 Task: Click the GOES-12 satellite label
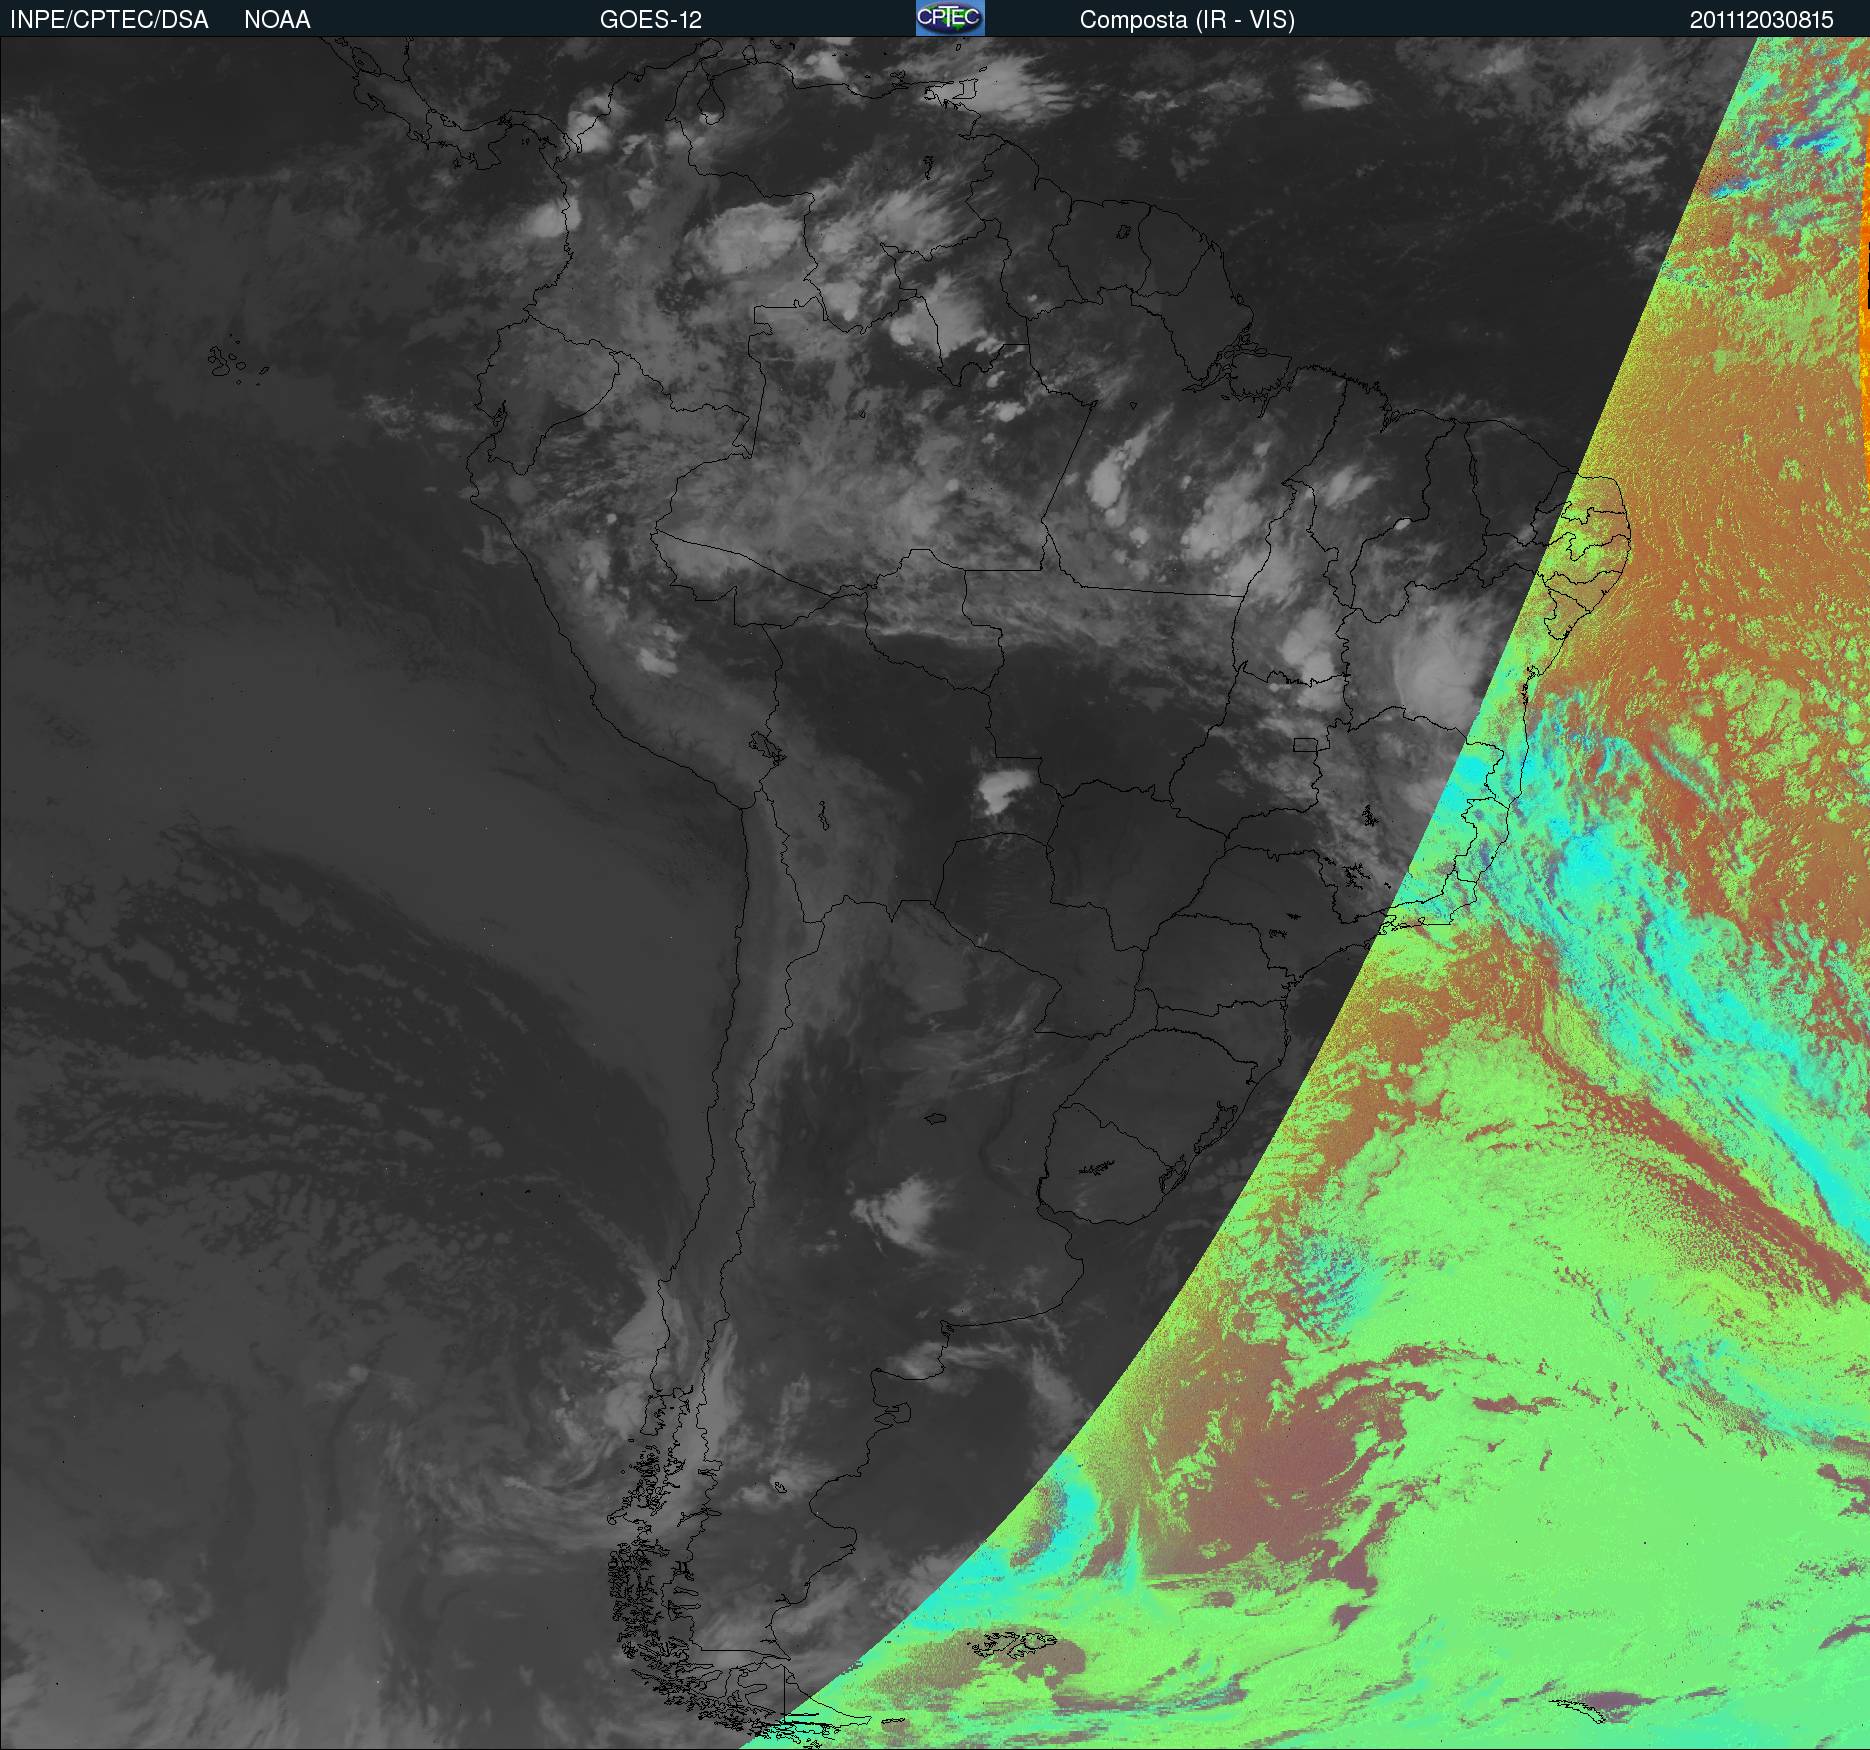point(650,20)
